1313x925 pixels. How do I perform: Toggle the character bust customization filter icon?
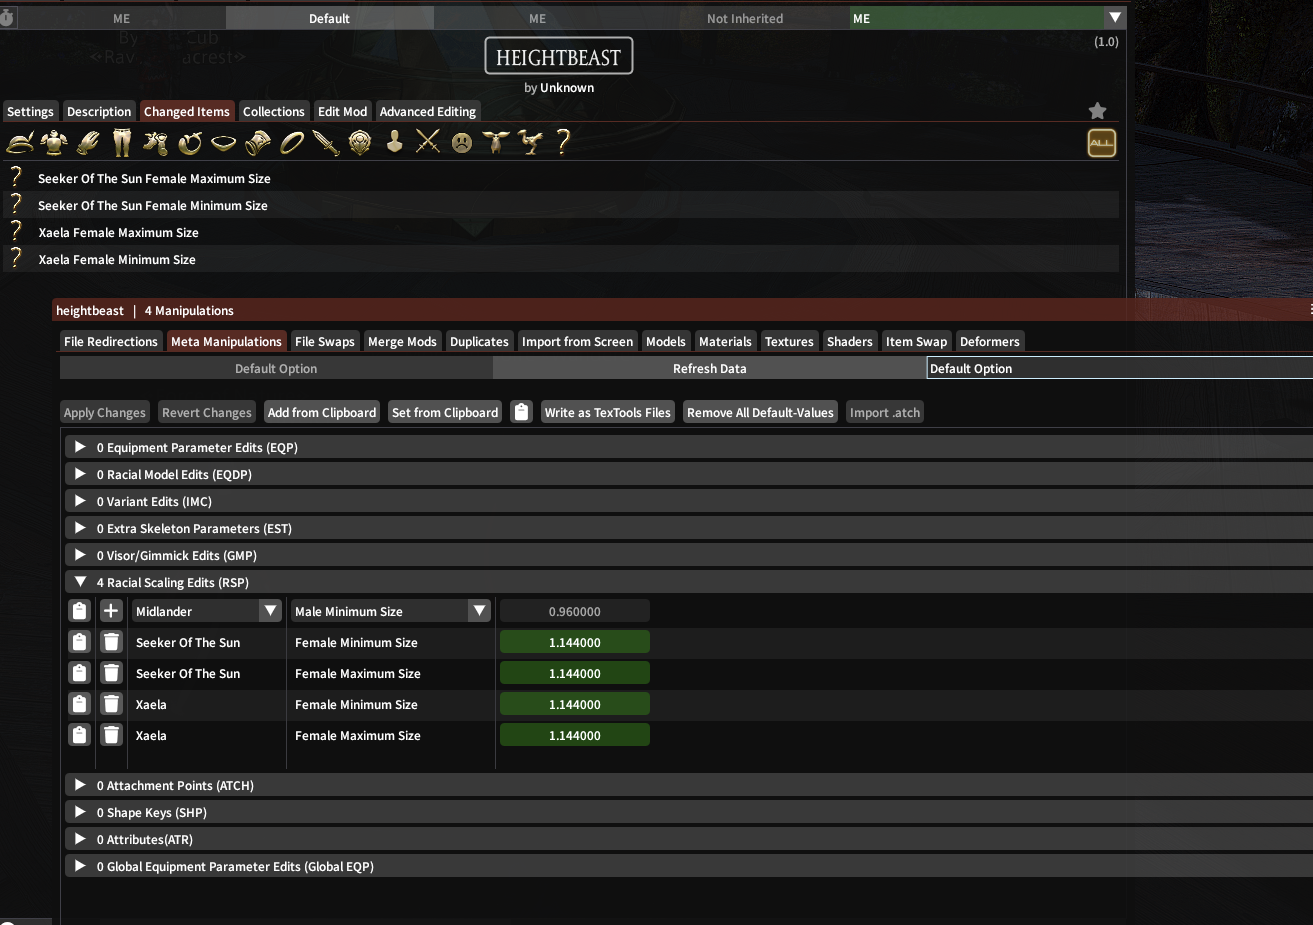[x=395, y=142]
